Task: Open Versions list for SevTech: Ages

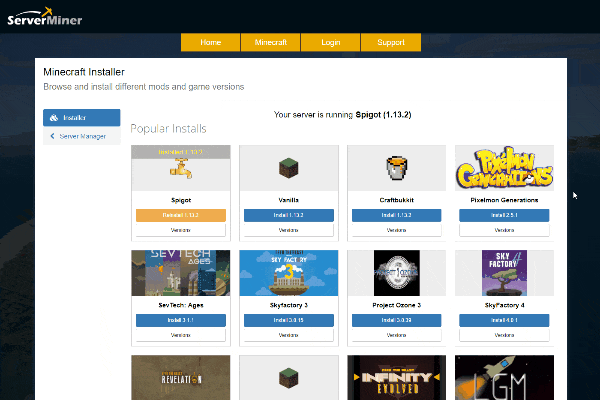Action: (181, 335)
